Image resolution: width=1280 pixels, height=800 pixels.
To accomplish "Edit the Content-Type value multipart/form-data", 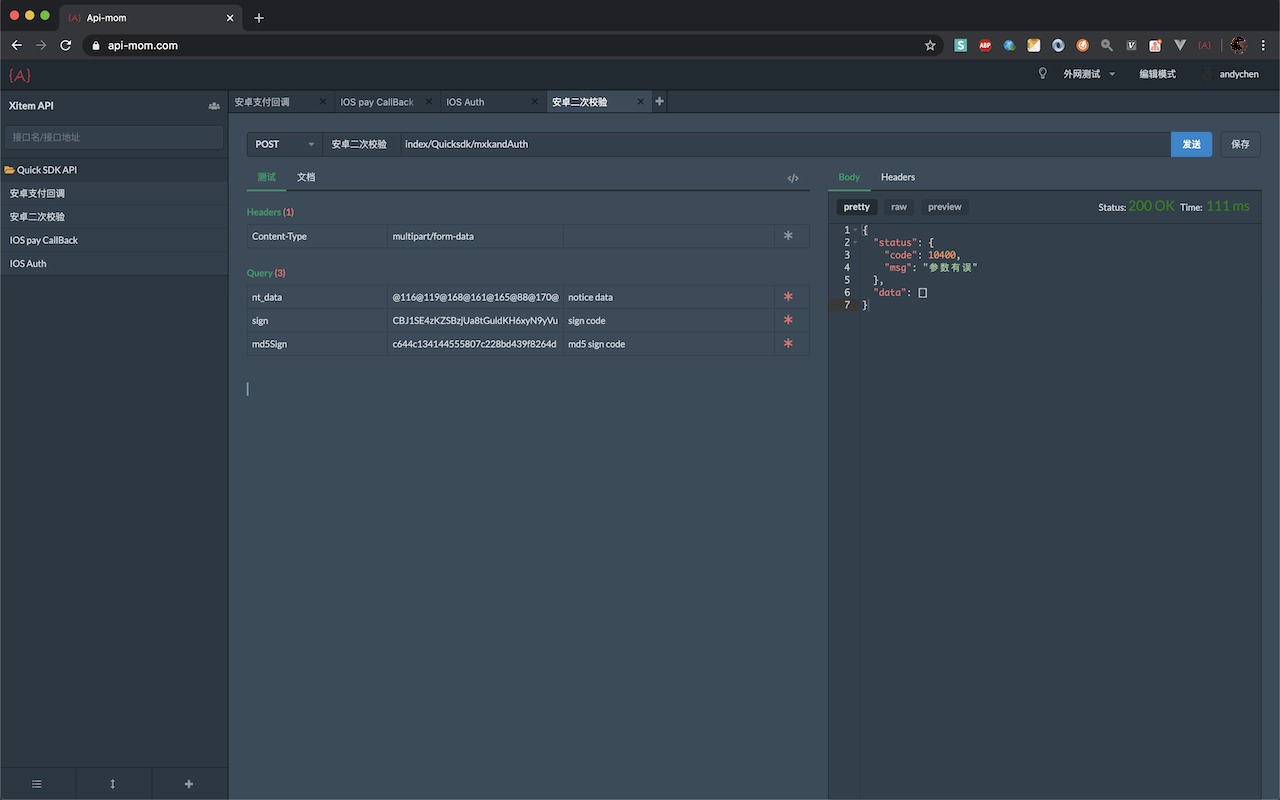I will tap(476, 236).
